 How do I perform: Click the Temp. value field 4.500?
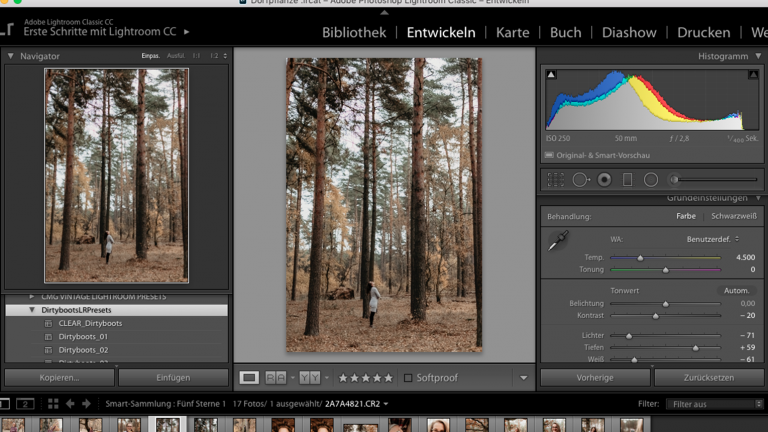(745, 257)
